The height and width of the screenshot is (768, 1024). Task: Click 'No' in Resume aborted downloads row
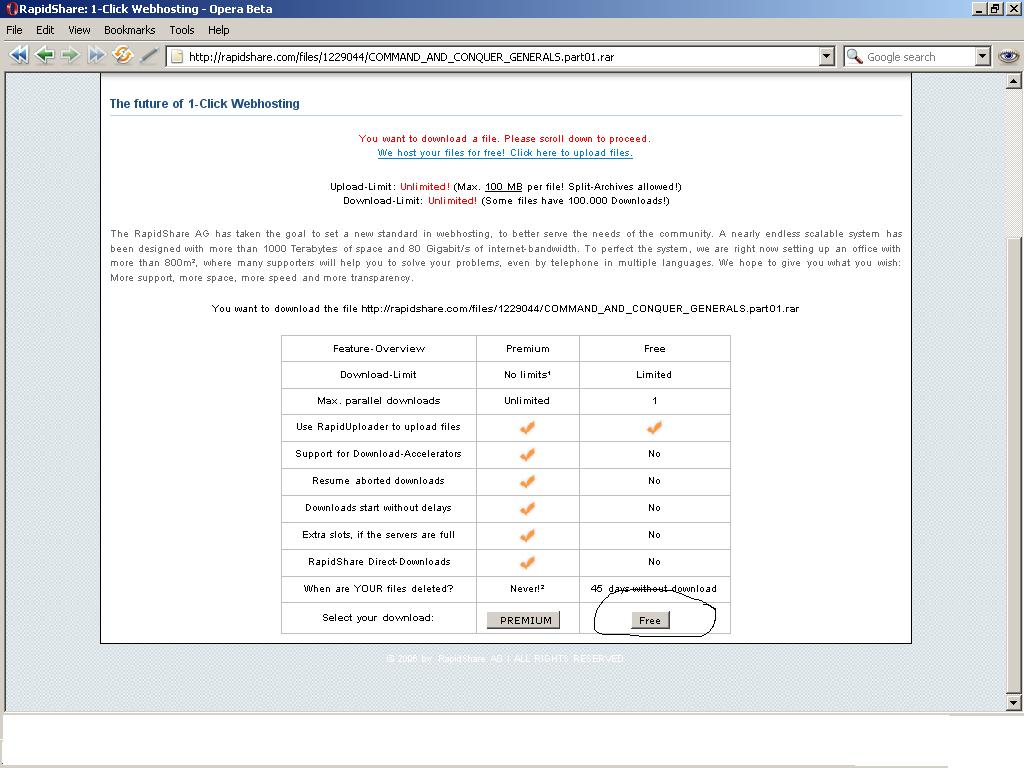tap(654, 481)
